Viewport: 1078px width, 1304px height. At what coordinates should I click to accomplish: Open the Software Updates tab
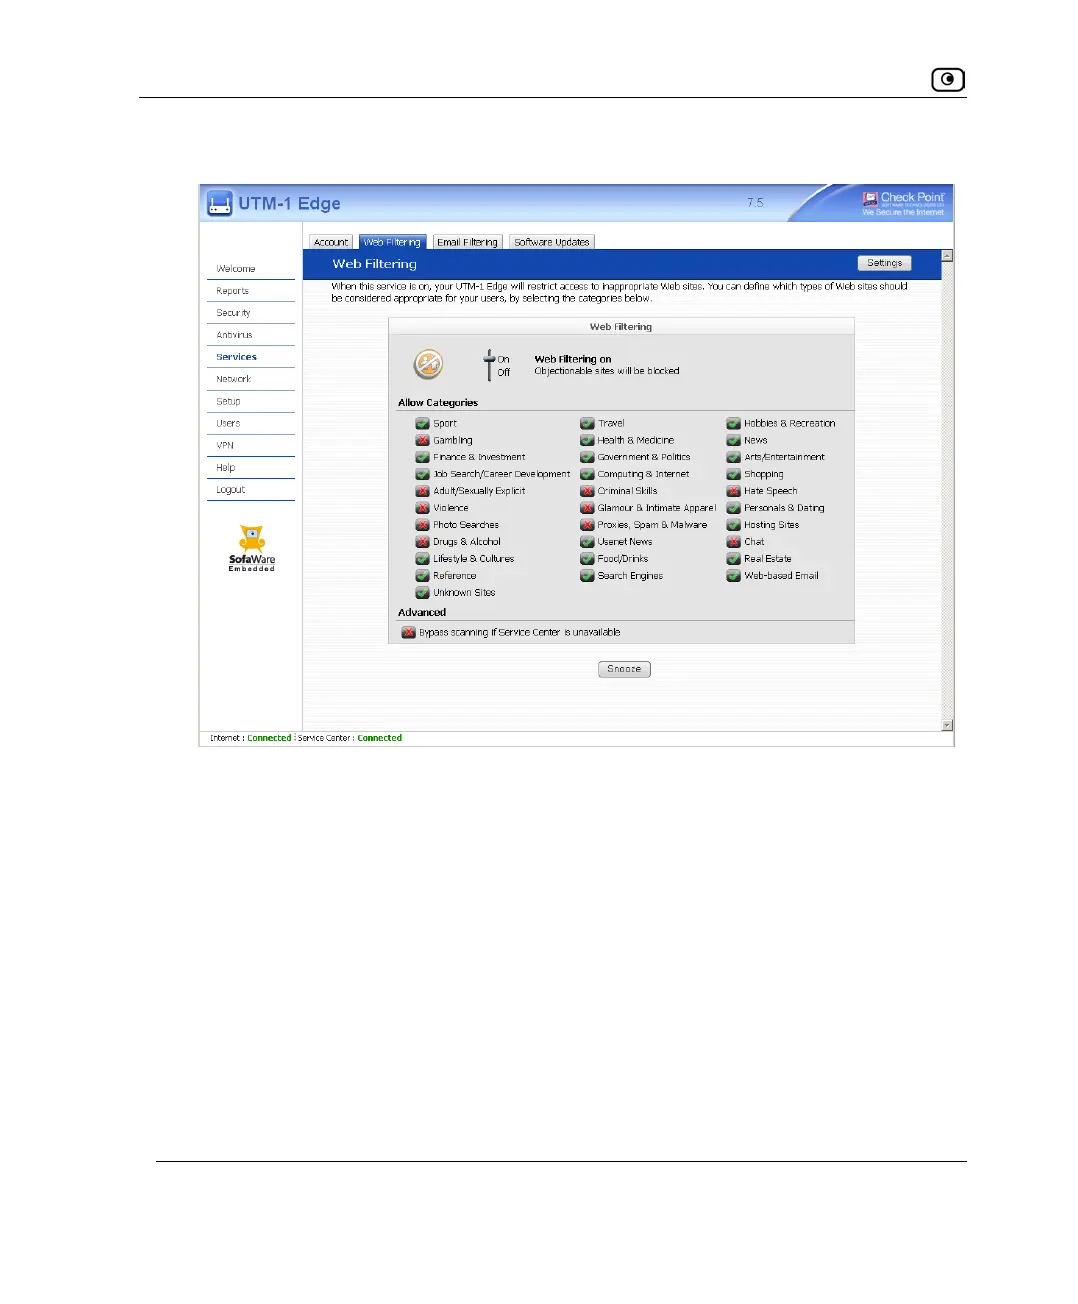[x=552, y=242]
